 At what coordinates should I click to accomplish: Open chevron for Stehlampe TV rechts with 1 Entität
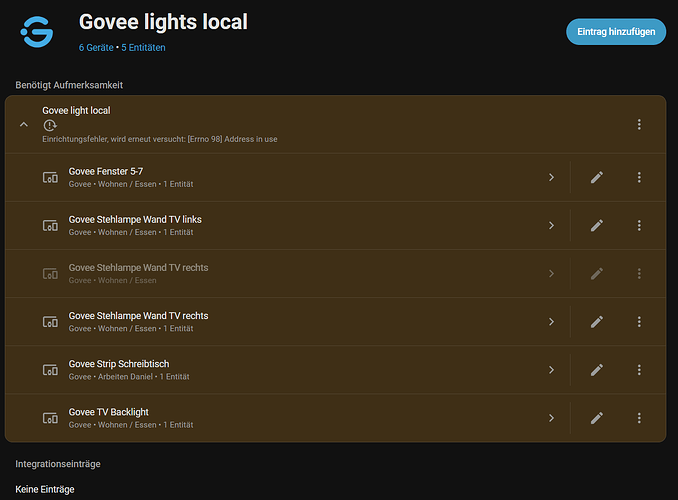[551, 322]
